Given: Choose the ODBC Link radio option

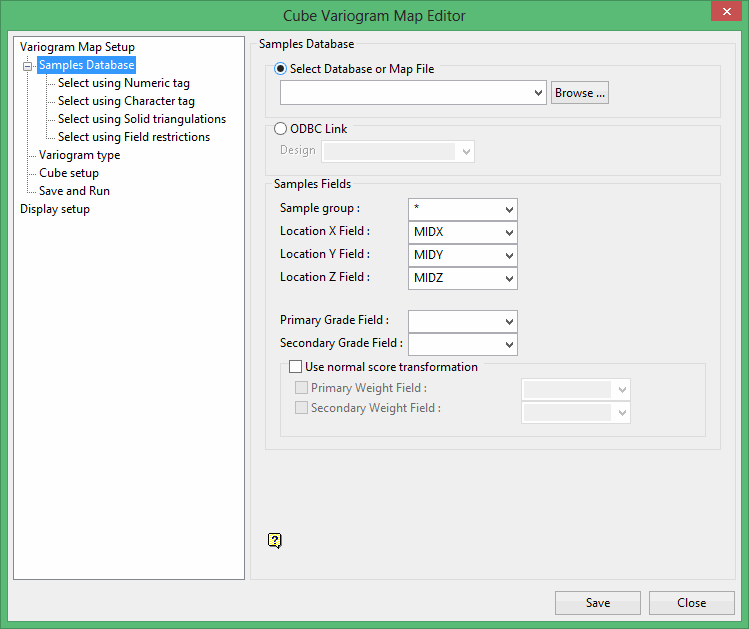Looking at the screenshot, I should (x=280, y=129).
